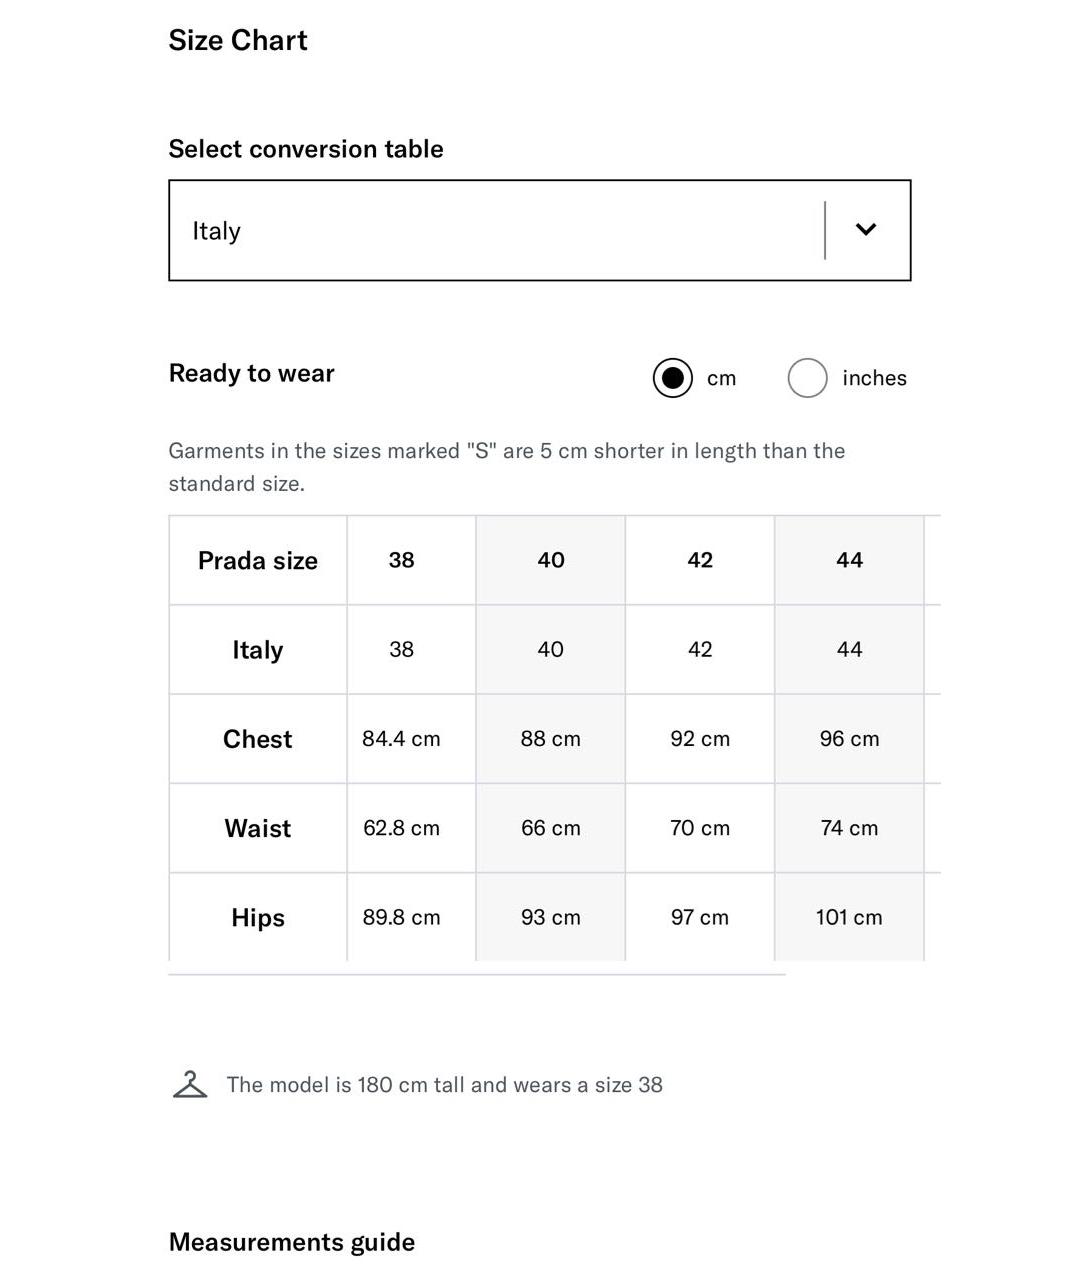Image resolution: width=1080 pixels, height=1280 pixels.
Task: Click the hanger icon beside model info
Action: (190, 1084)
